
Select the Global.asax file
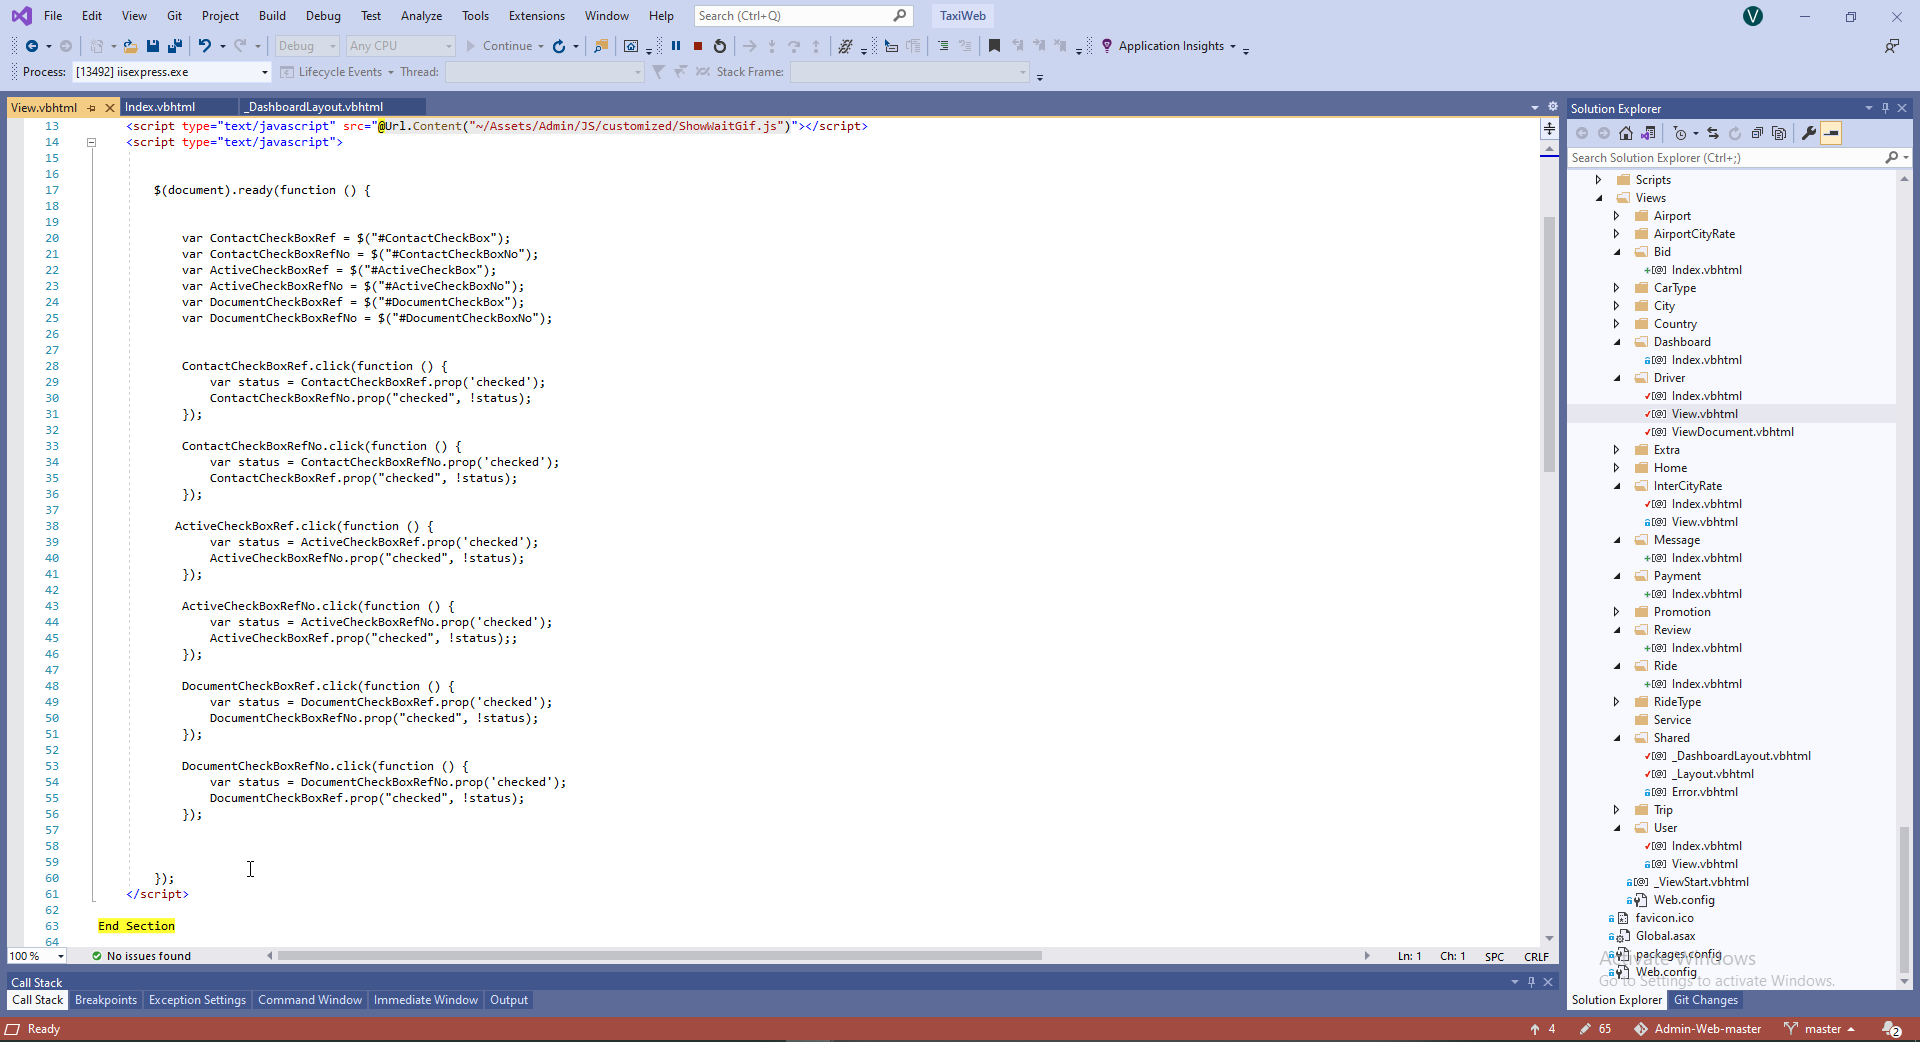pos(1665,936)
